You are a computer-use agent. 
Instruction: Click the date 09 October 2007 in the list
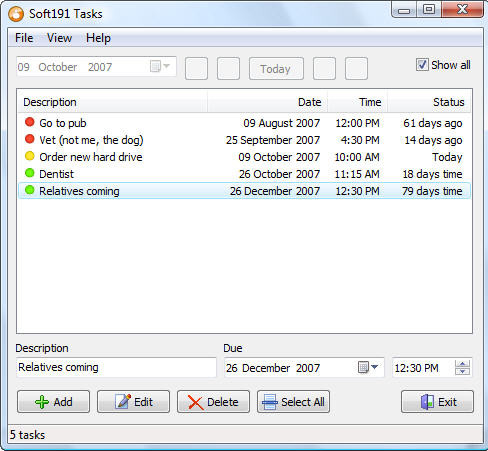pos(279,157)
